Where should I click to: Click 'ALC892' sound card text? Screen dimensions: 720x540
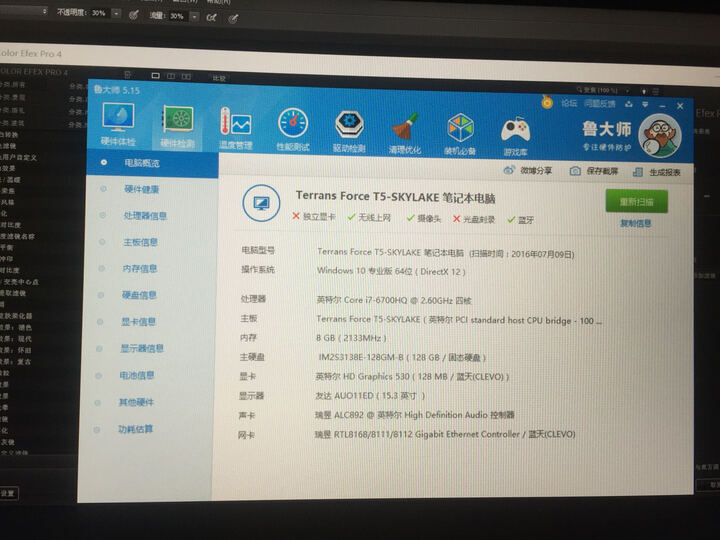pyautogui.click(x=349, y=415)
